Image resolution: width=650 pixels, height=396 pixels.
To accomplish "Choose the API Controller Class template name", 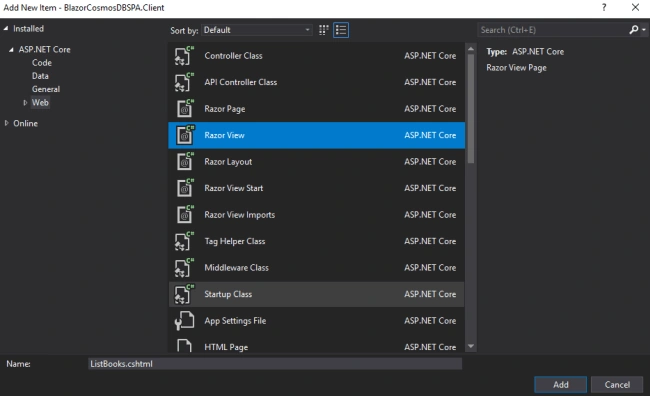I will [240, 82].
